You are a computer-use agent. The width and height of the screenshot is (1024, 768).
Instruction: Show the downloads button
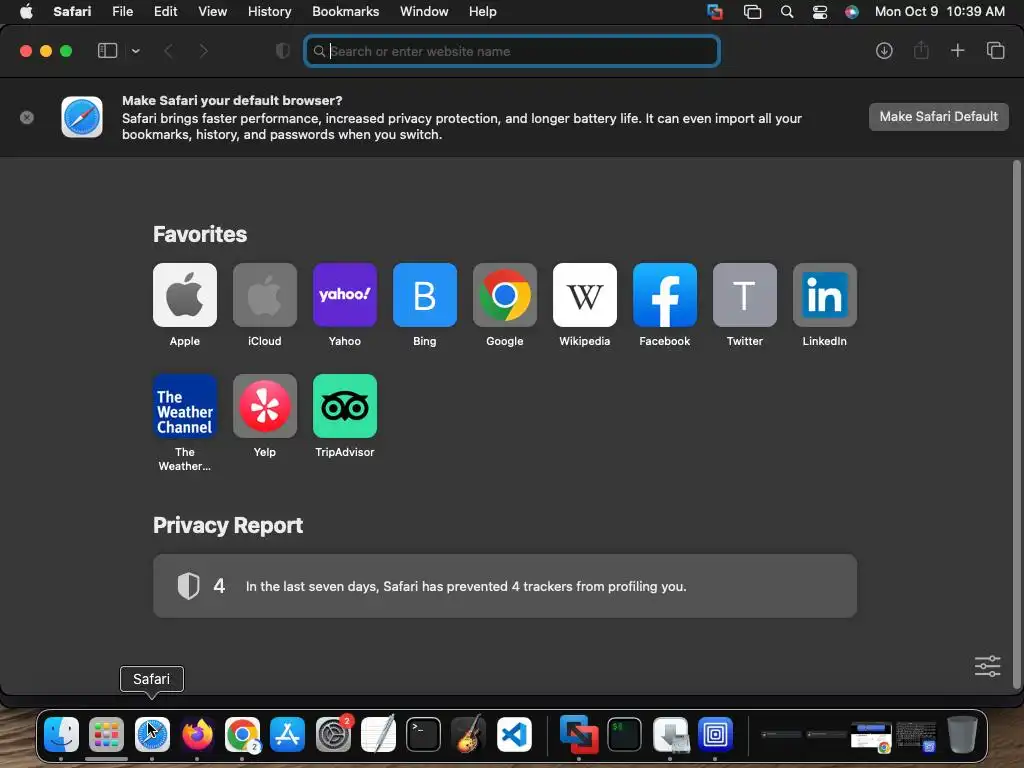click(884, 50)
